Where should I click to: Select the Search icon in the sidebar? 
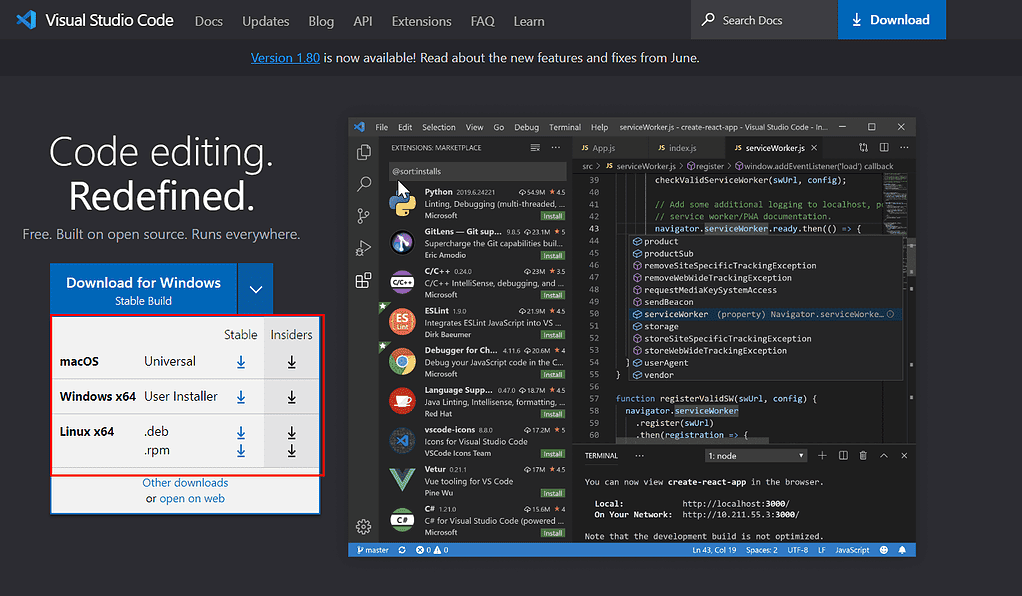[x=363, y=184]
